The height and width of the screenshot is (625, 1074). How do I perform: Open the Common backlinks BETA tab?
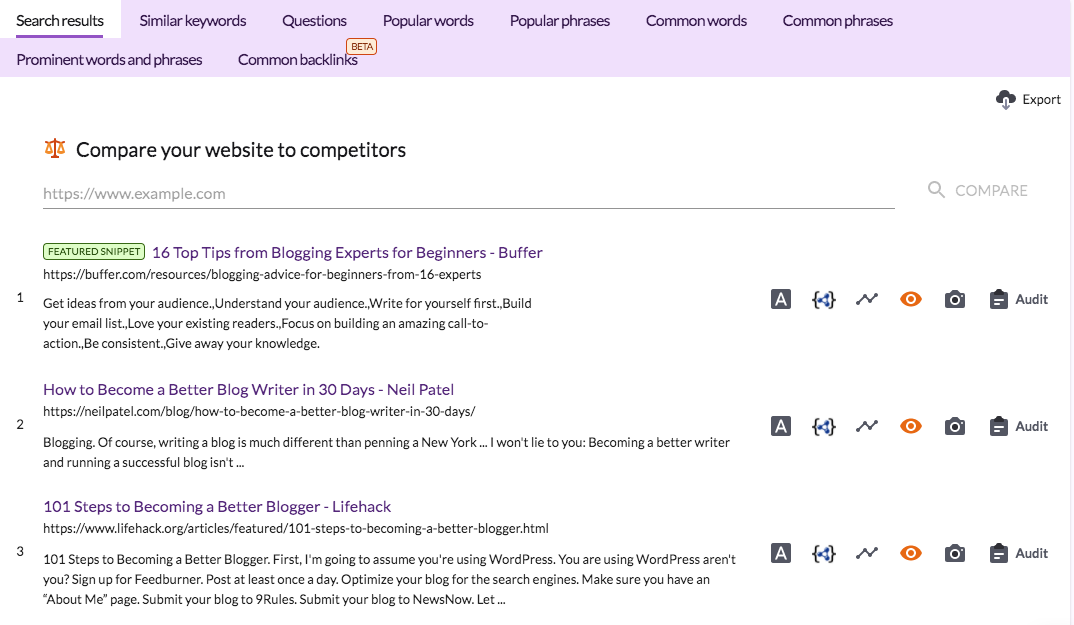point(298,59)
